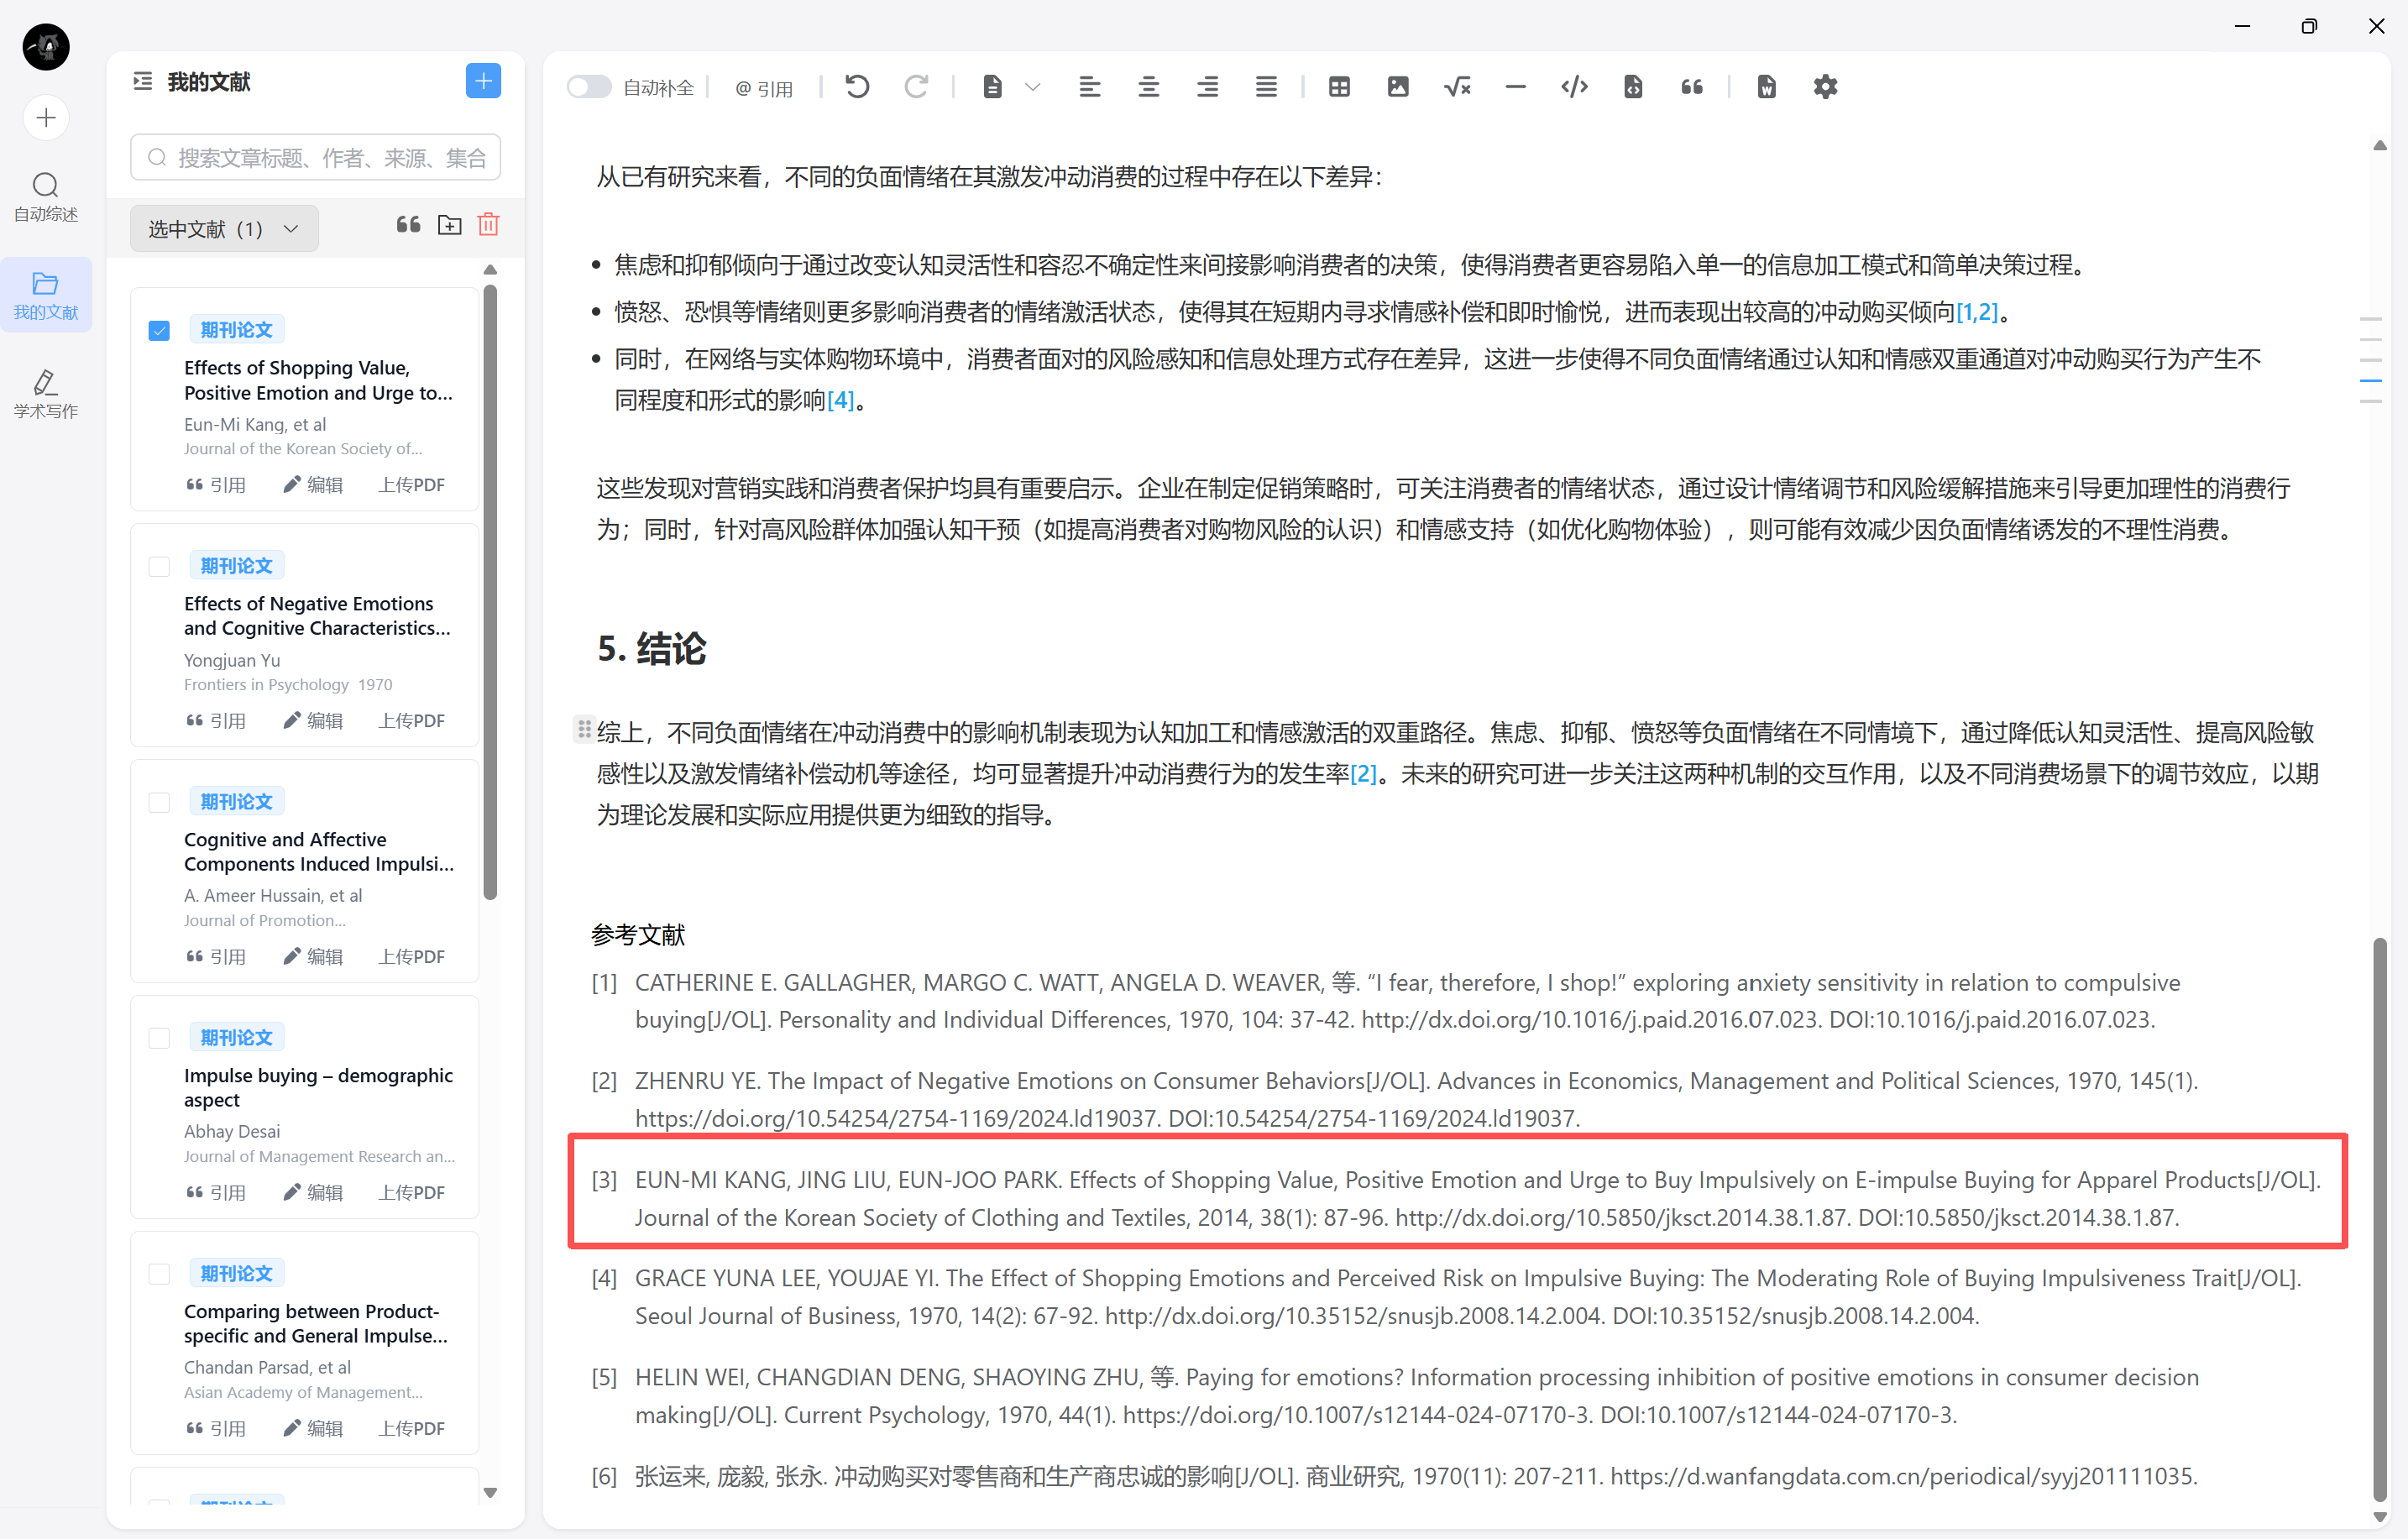Uncheck the Effects of Shopping Value paper
Screen dimensions: 2408x1539
159,330
